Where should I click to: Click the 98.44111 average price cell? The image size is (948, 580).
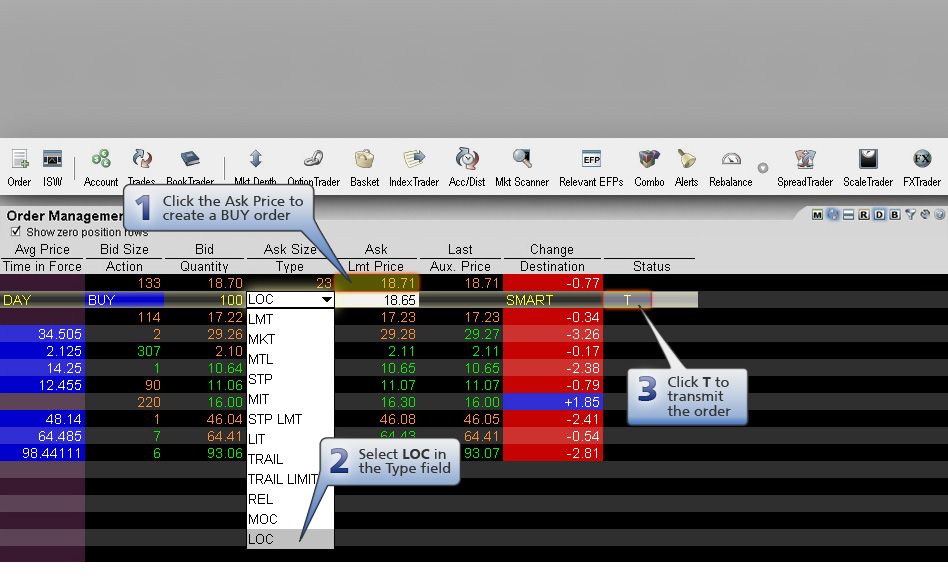tap(42, 453)
